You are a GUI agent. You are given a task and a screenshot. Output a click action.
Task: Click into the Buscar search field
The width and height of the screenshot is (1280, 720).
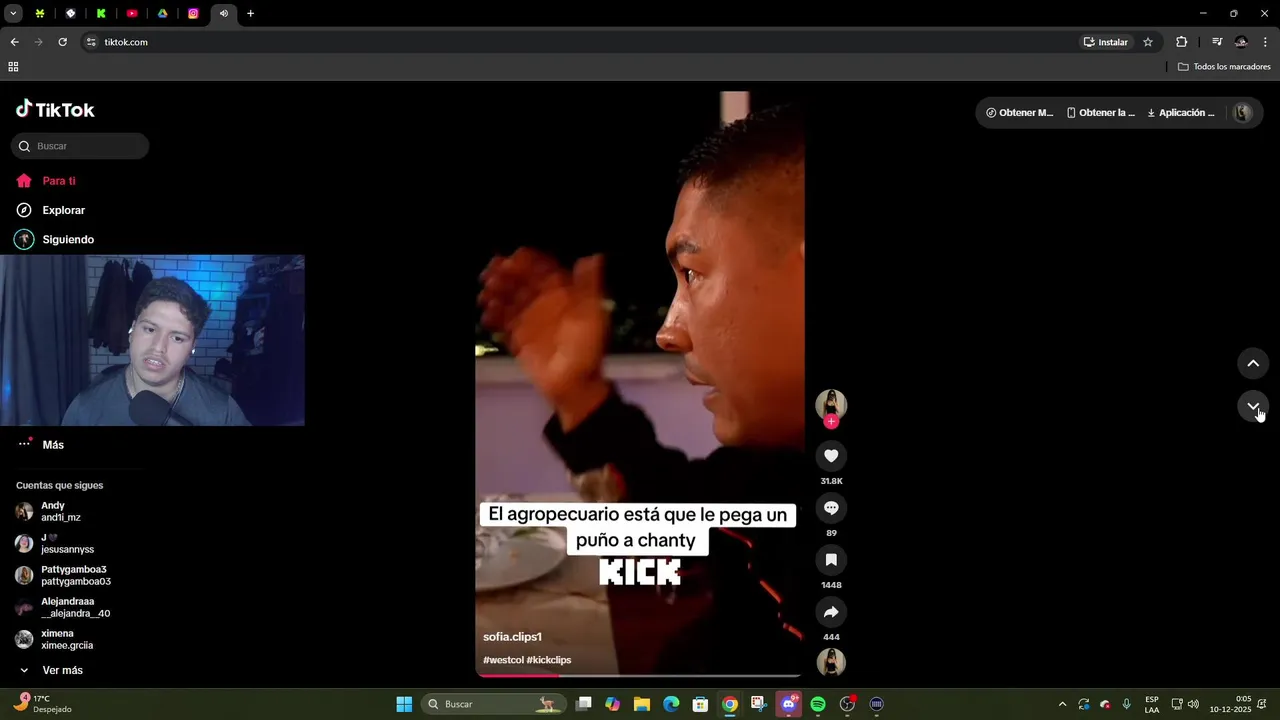point(80,146)
